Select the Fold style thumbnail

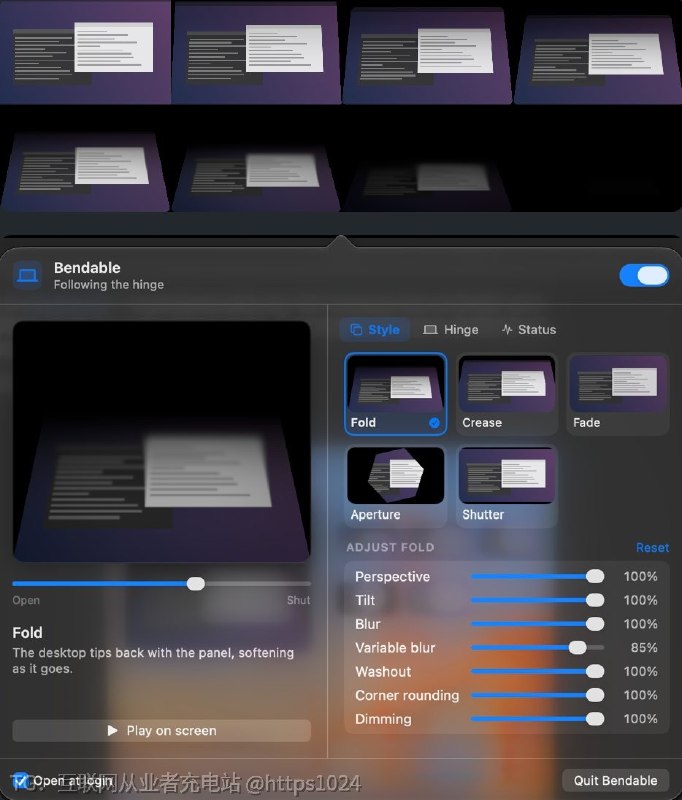pyautogui.click(x=395, y=393)
